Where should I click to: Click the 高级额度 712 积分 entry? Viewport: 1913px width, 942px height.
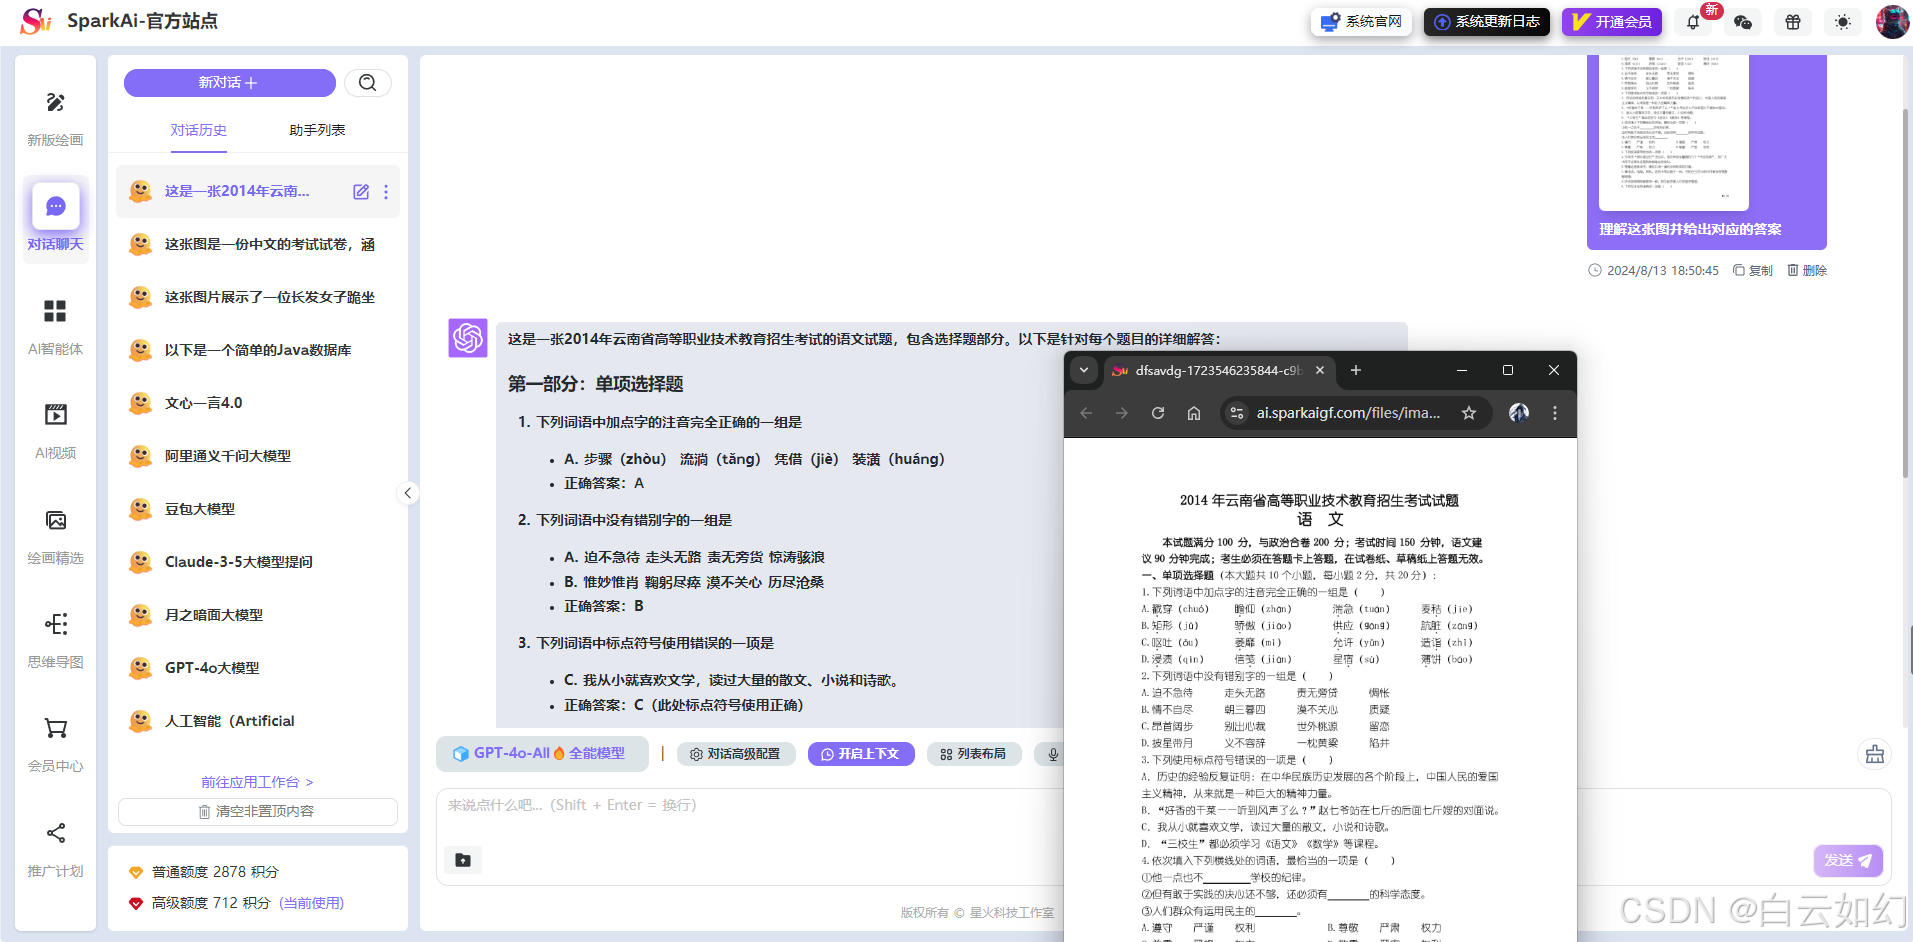(x=236, y=903)
